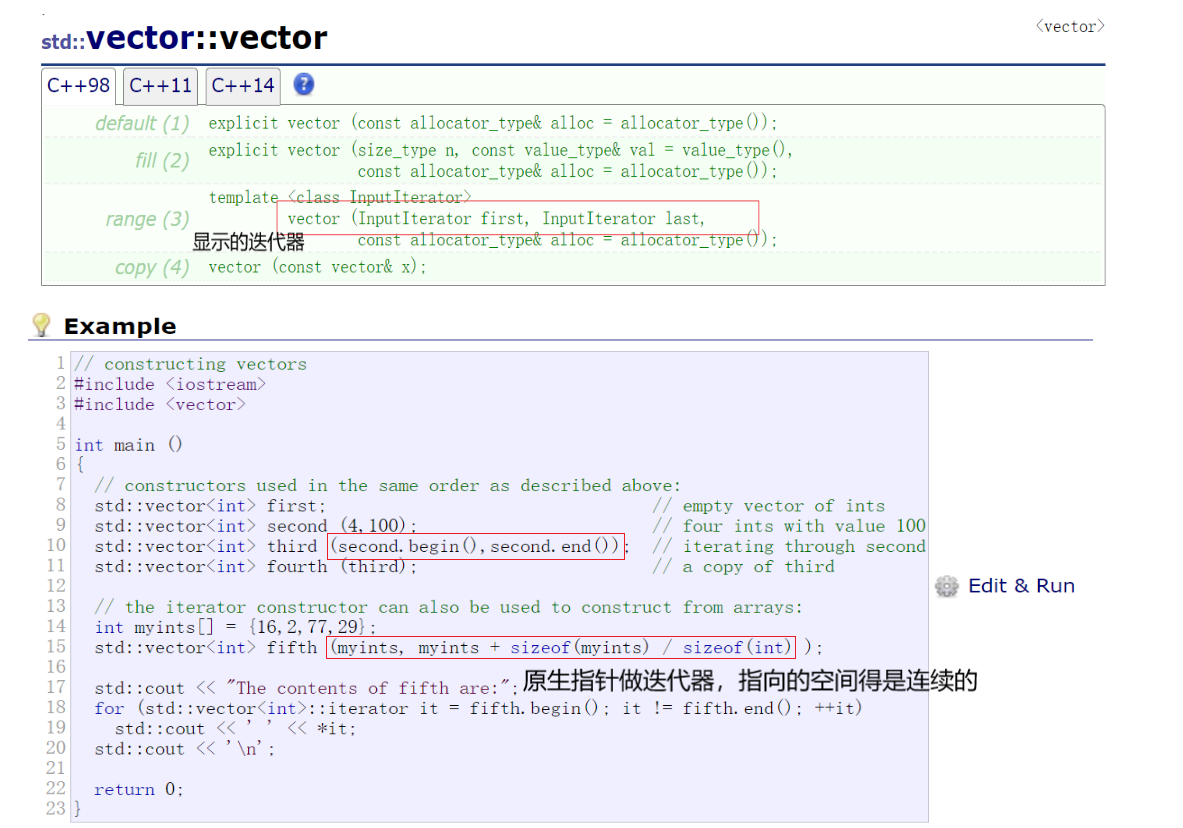The height and width of the screenshot is (828, 1183).
Task: Click the Example section heading text
Action: (119, 325)
